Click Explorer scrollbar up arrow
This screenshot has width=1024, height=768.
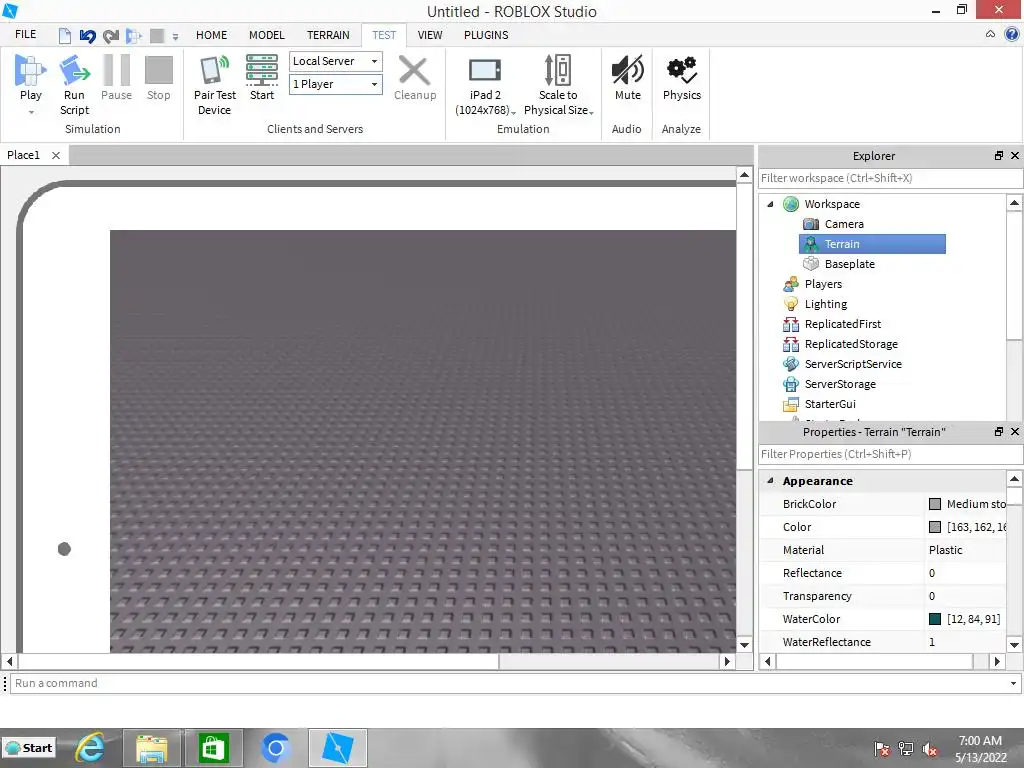(x=1014, y=202)
